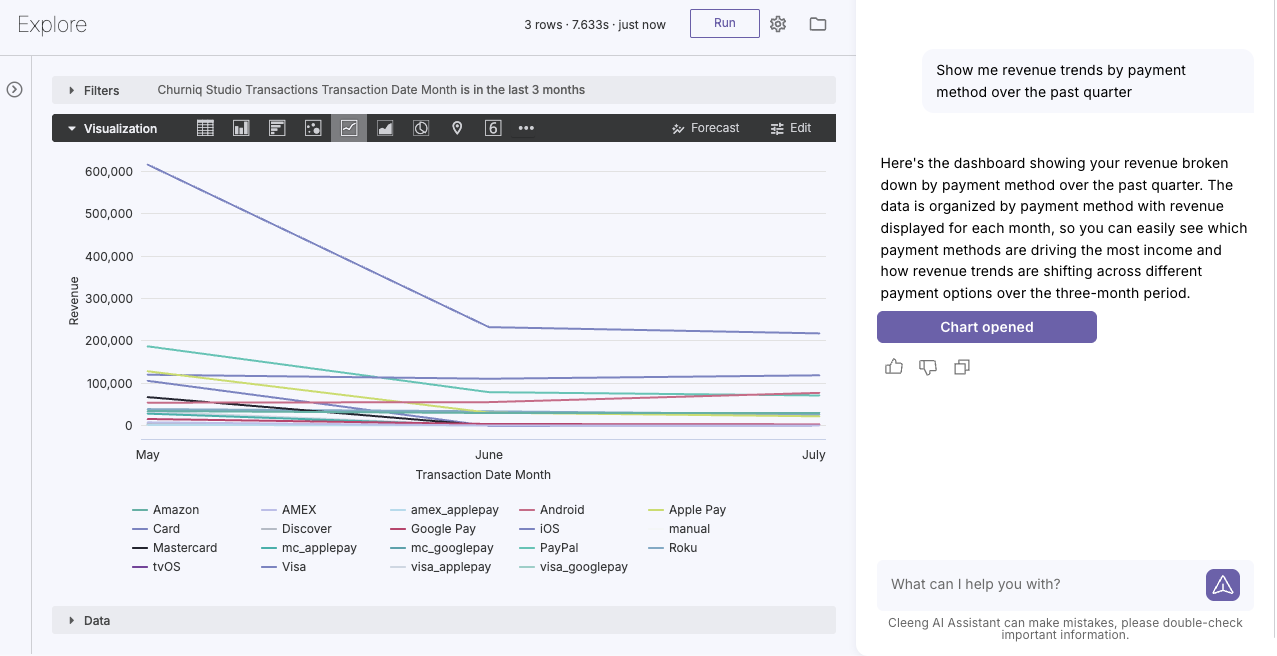Toggle Apple Pay legend series
This screenshot has width=1277, height=656.
[x=687, y=510]
